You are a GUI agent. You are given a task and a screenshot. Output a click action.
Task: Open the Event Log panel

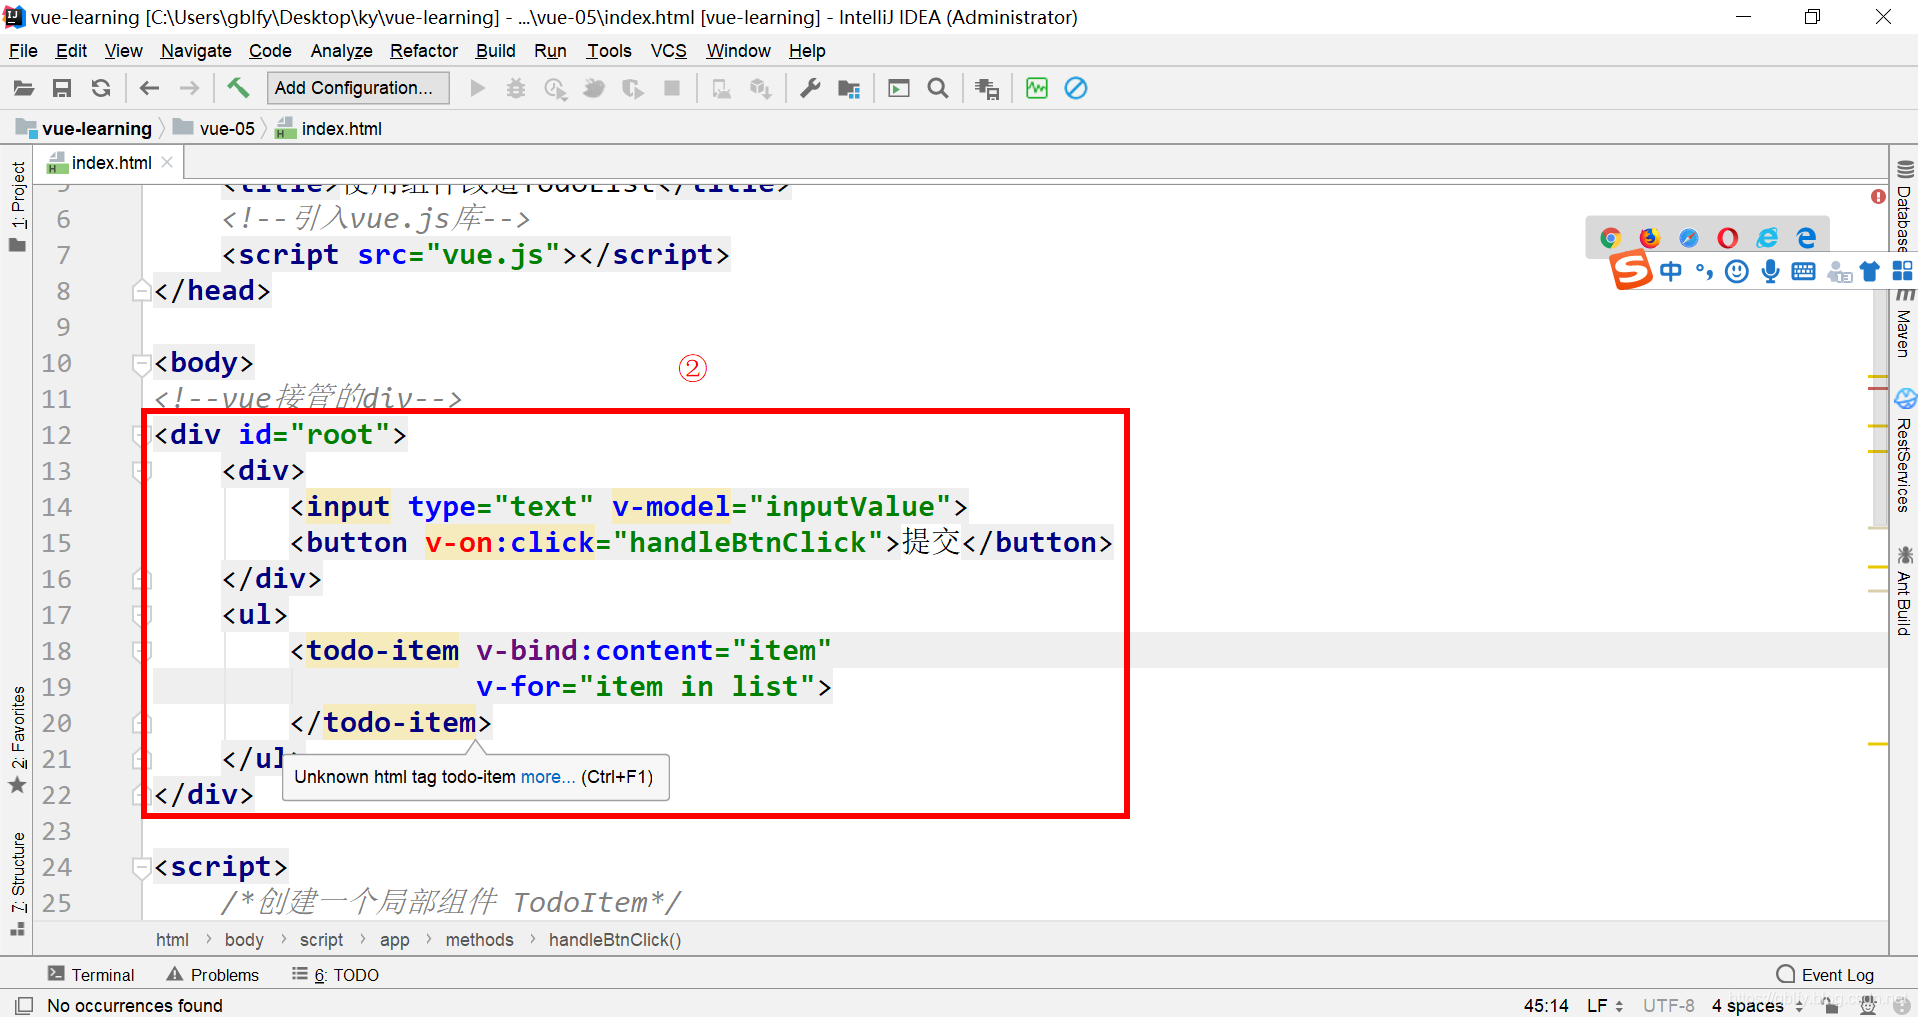tap(1825, 975)
